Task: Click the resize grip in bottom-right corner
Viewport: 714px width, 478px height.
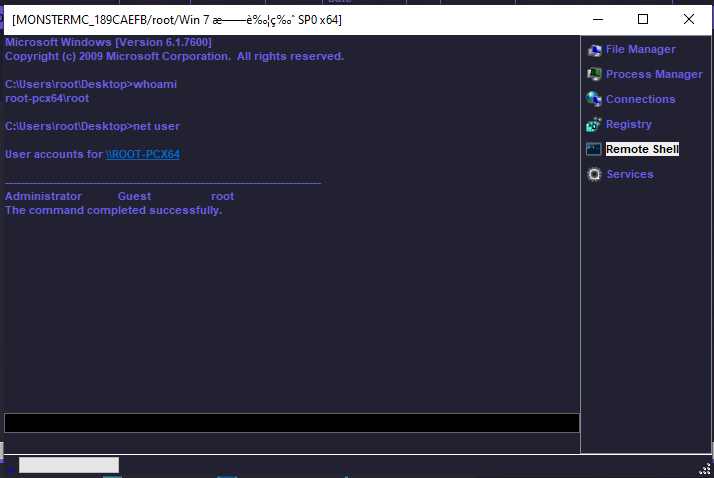Action: (x=705, y=469)
